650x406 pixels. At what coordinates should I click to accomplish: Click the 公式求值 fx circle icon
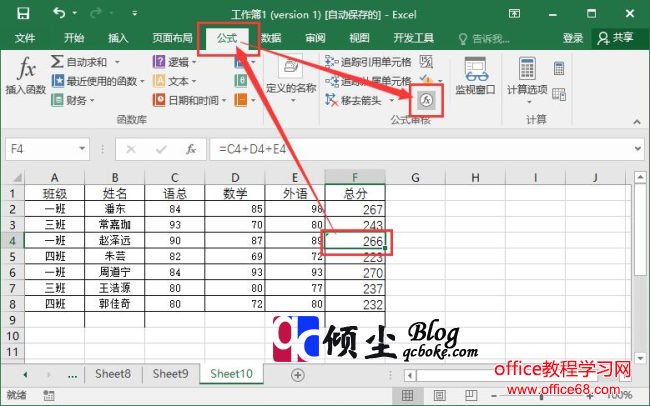(426, 100)
